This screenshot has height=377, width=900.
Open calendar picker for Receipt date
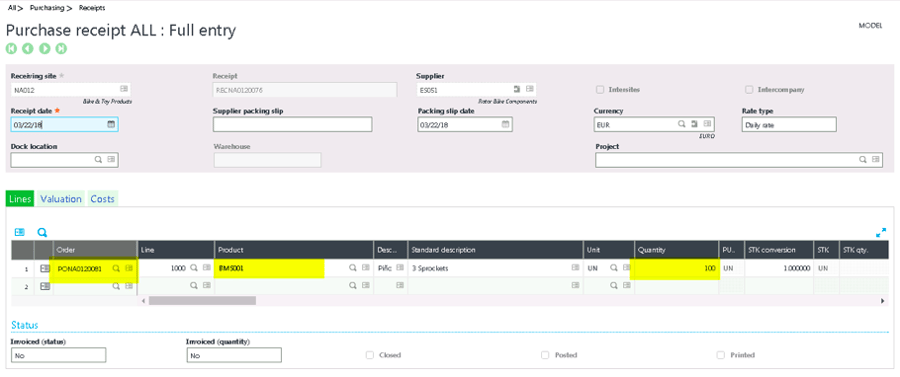[111, 124]
